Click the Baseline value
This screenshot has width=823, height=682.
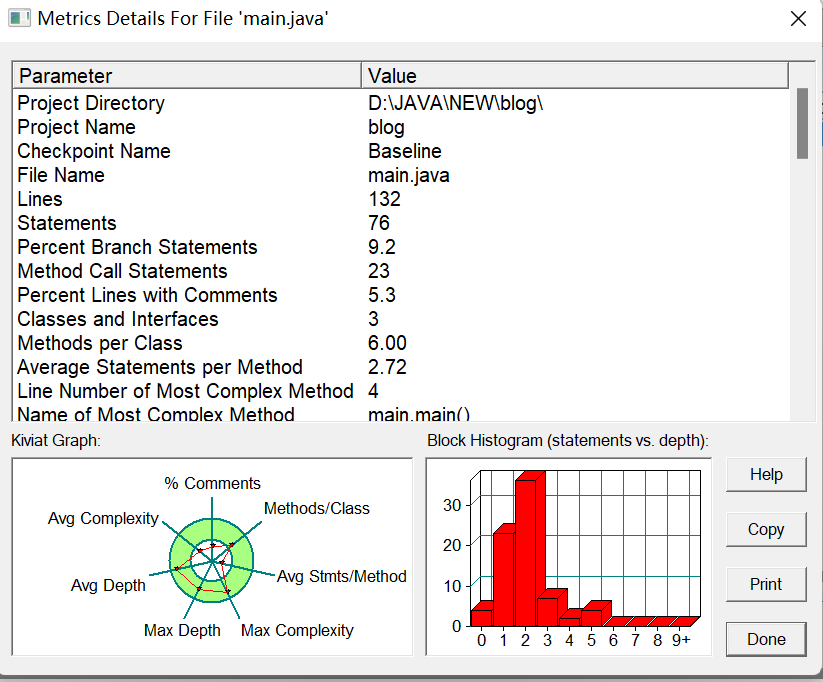pos(405,151)
